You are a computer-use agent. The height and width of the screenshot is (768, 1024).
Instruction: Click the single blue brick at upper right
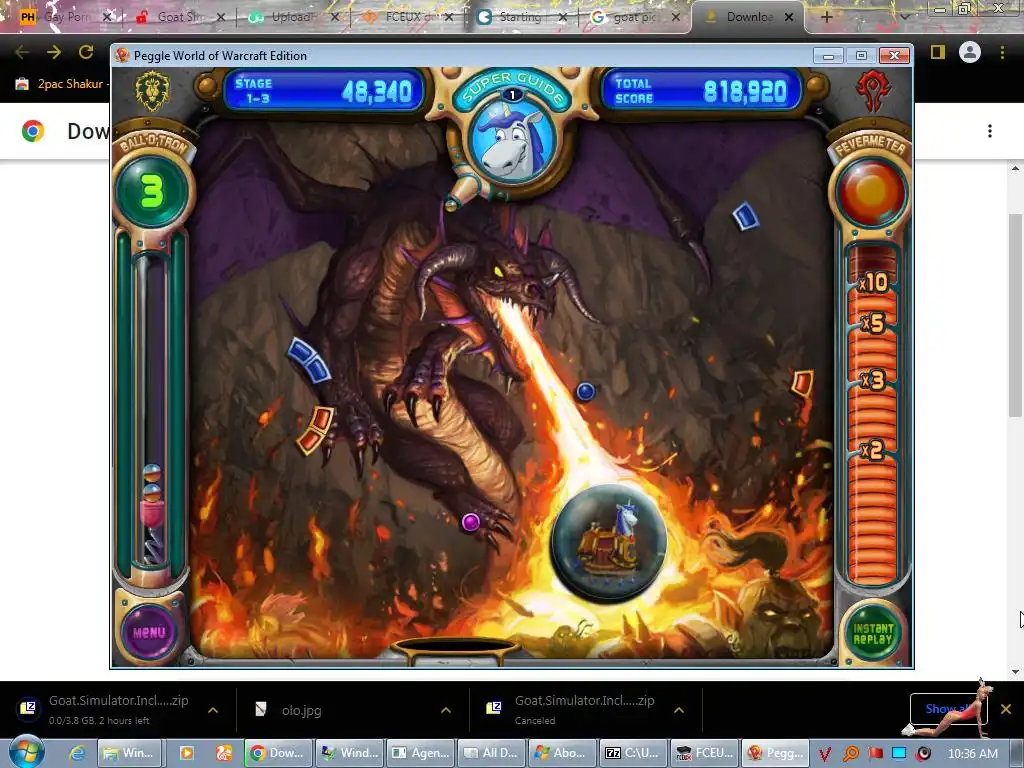tap(745, 216)
